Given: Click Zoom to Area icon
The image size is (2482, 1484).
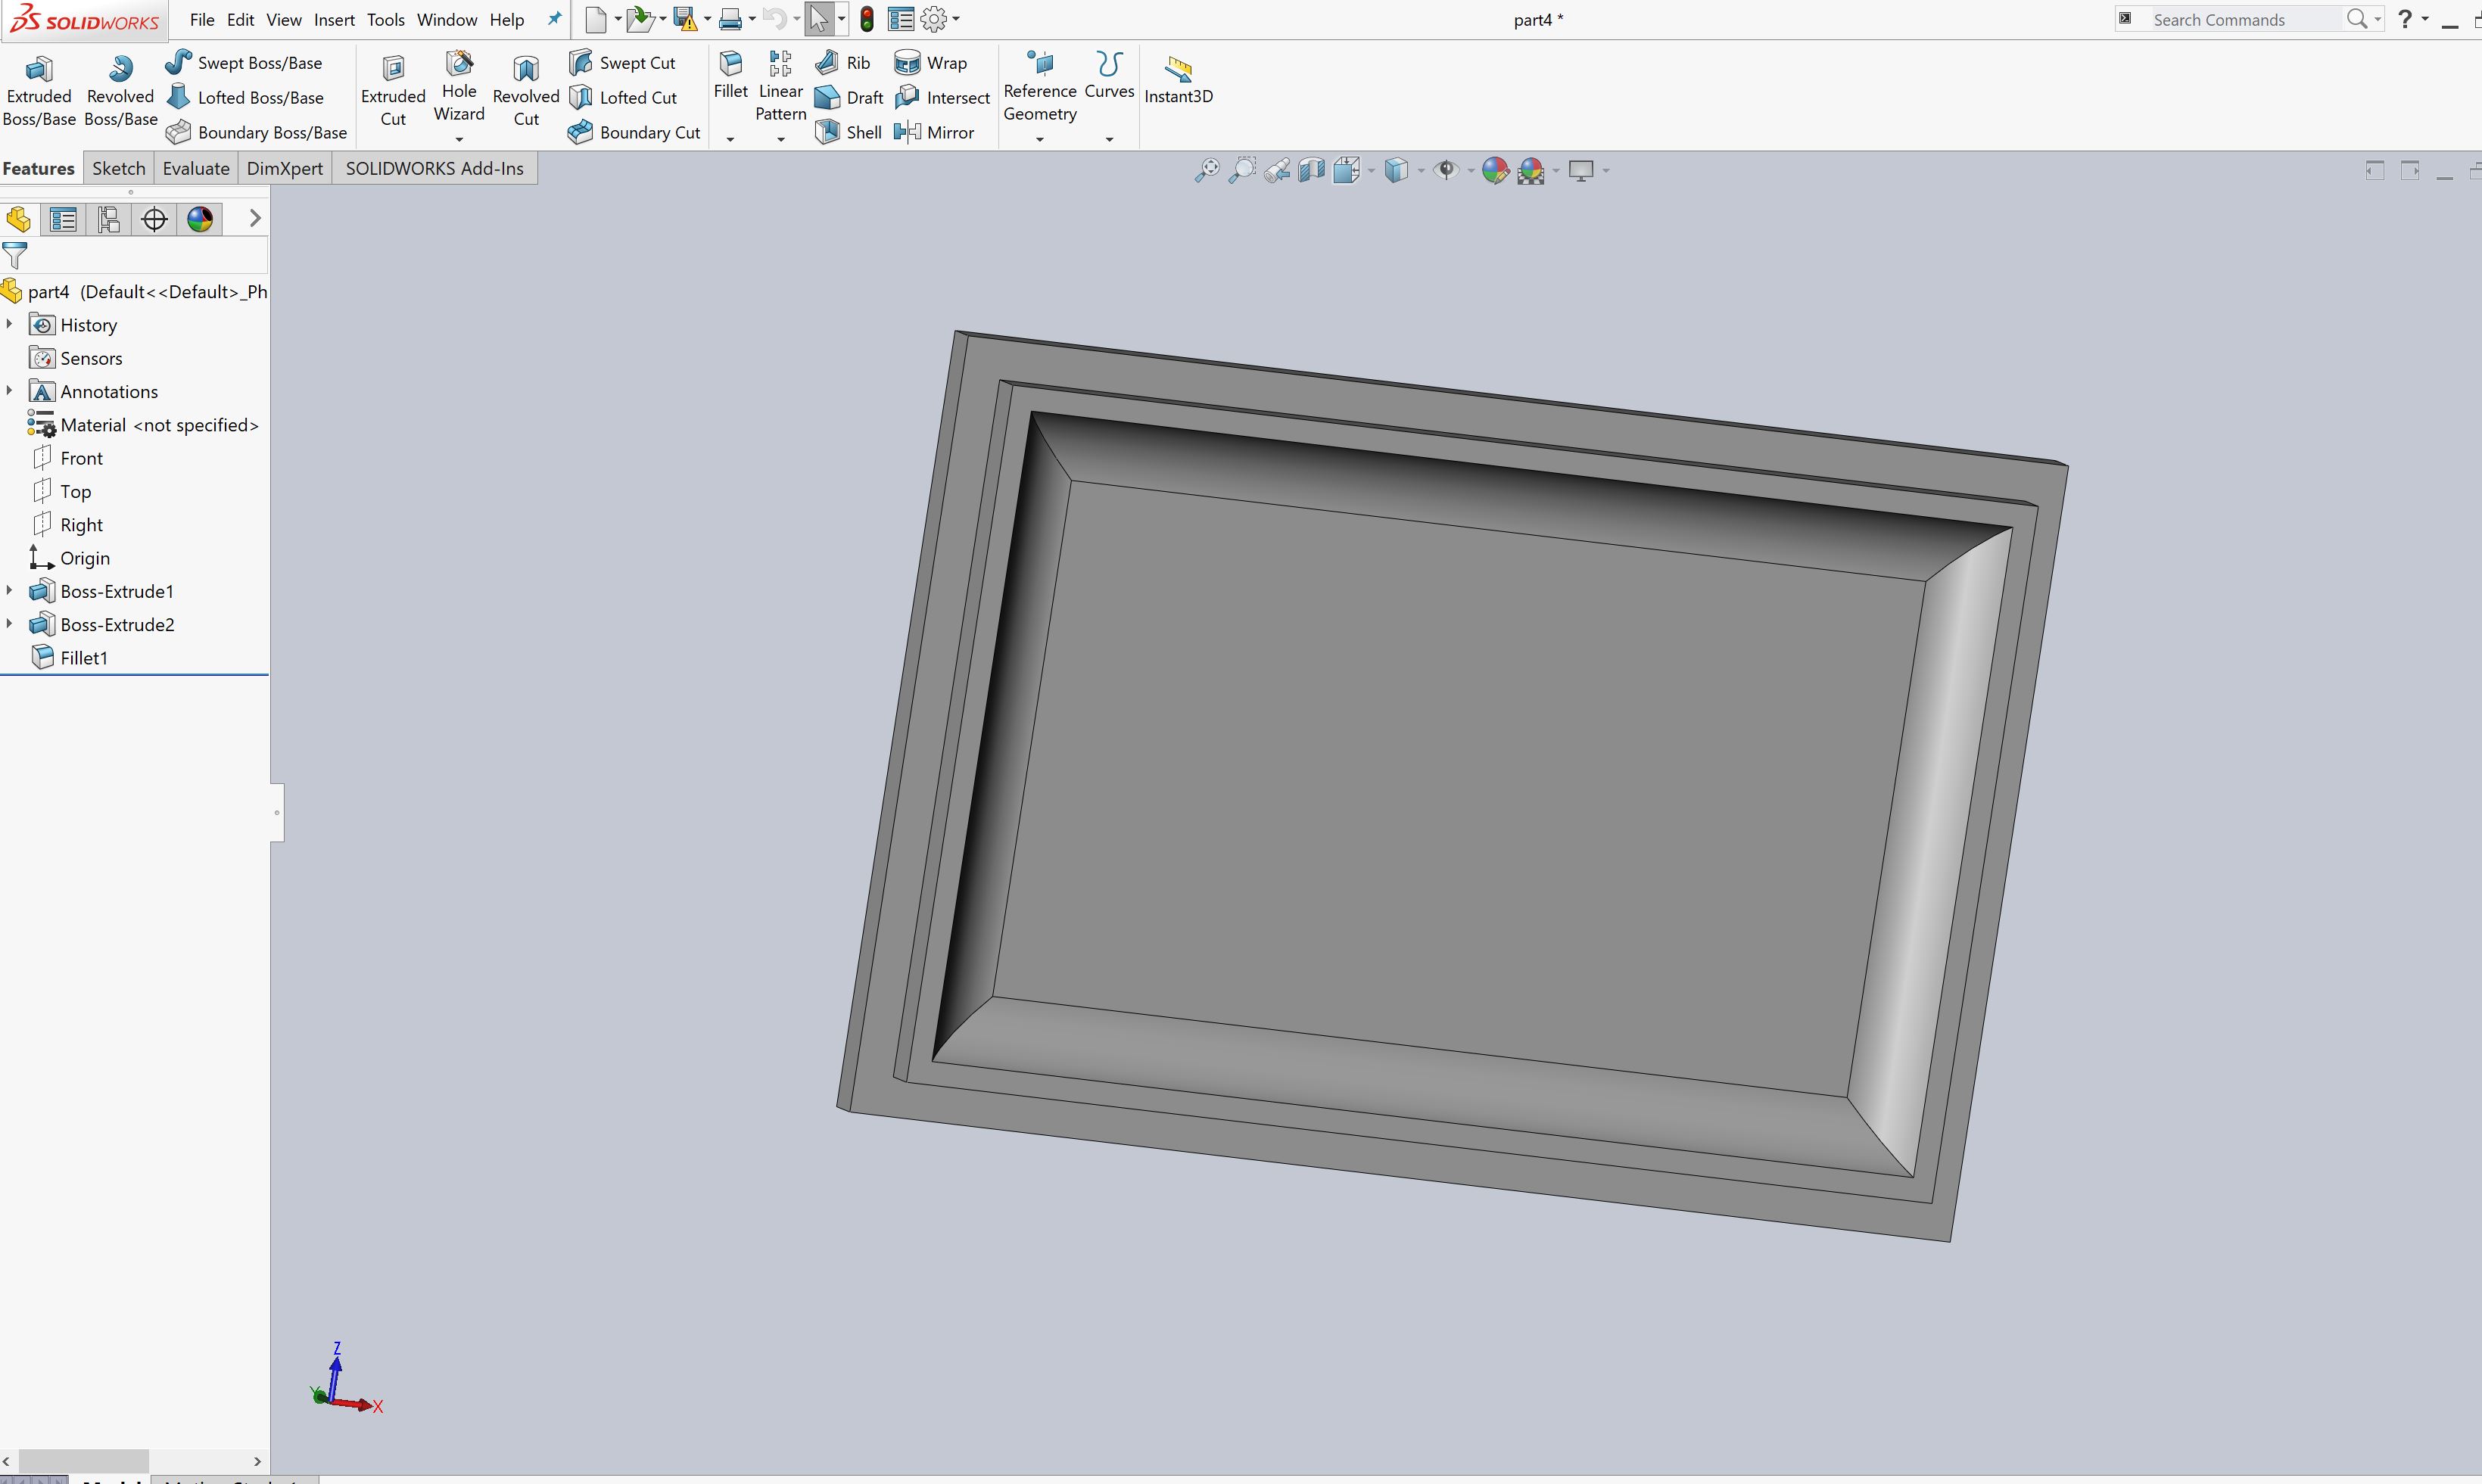Looking at the screenshot, I should click(1242, 170).
